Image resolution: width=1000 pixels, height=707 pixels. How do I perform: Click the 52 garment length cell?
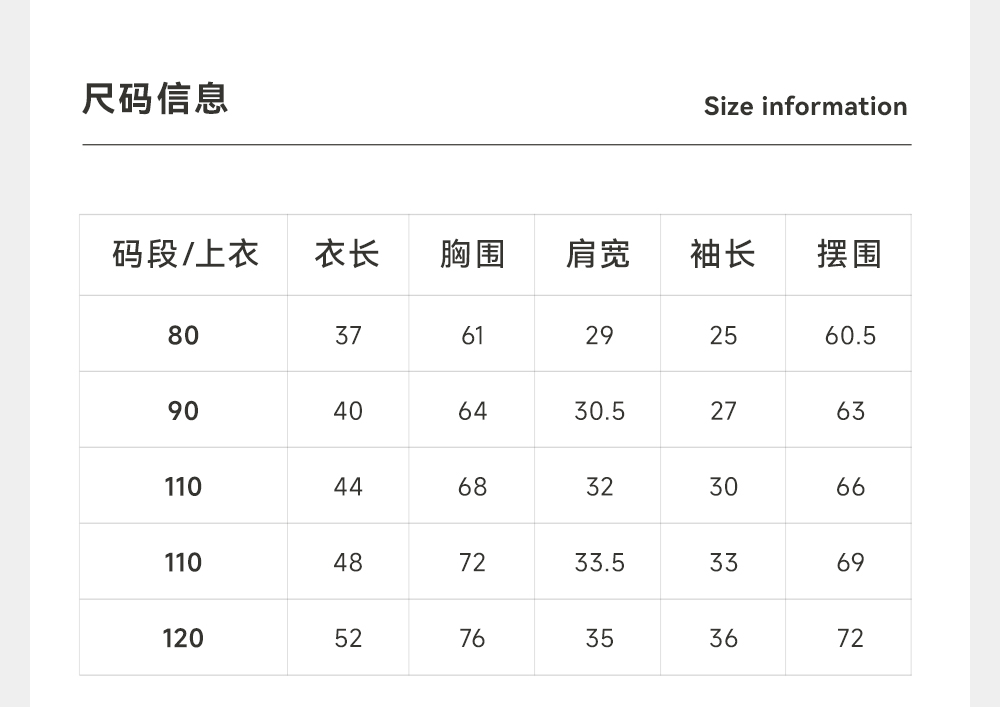point(348,638)
